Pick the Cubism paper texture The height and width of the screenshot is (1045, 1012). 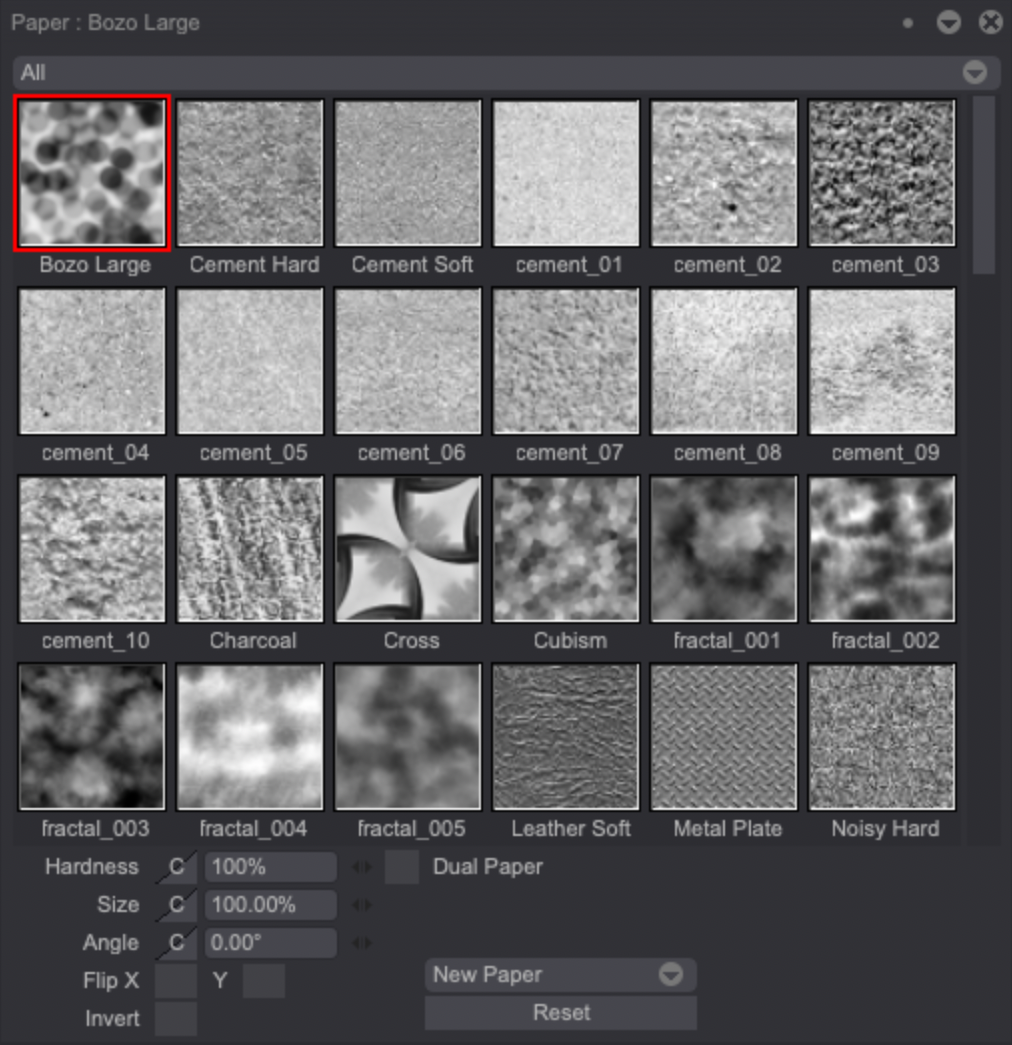[566, 548]
